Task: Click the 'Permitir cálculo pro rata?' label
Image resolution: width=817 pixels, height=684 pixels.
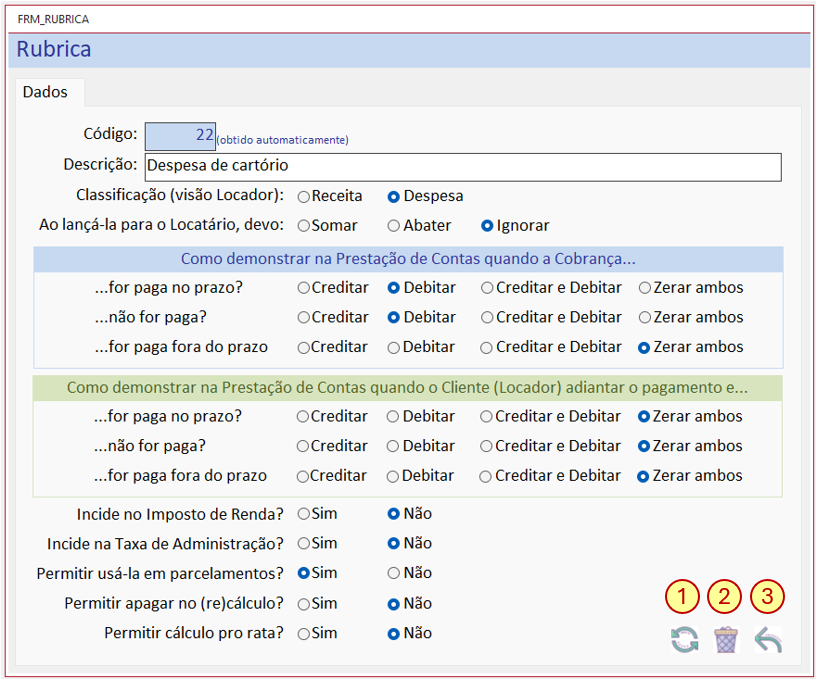Action: coord(194,633)
